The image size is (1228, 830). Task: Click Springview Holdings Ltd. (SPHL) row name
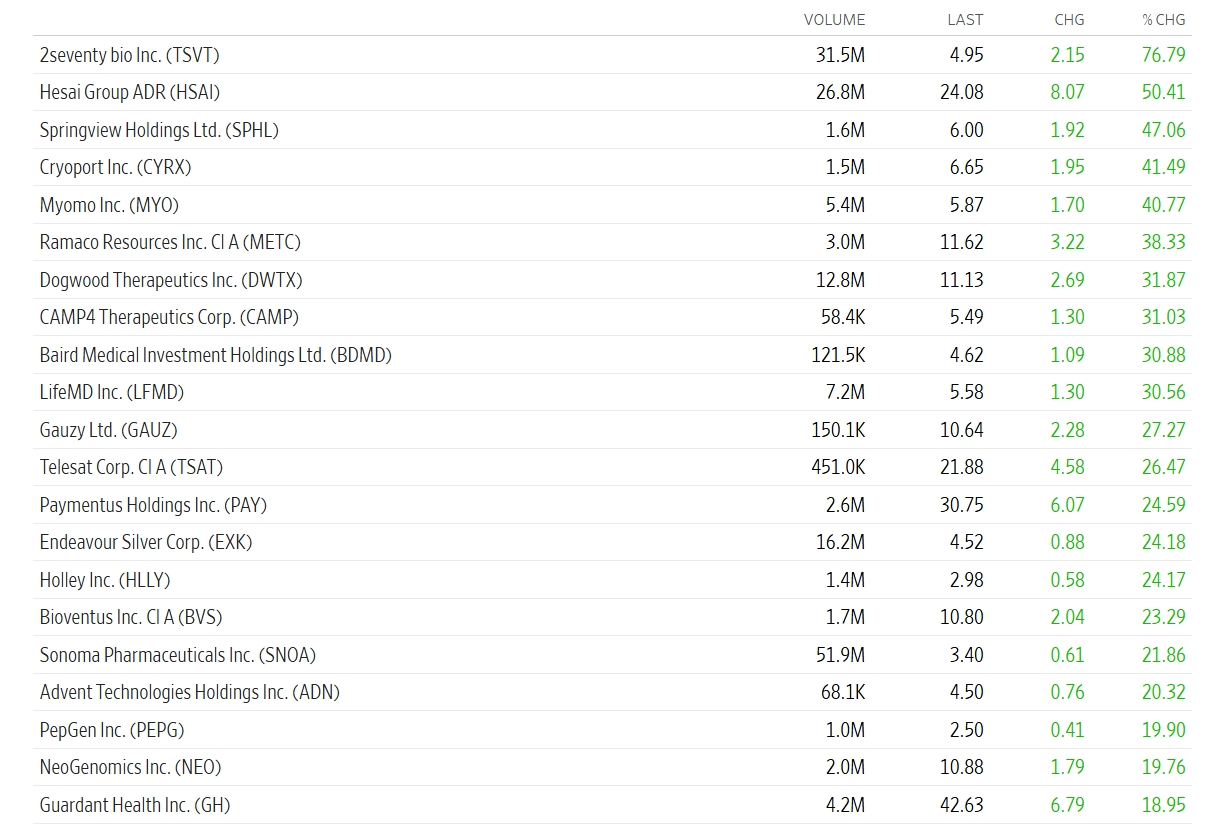[x=159, y=130]
